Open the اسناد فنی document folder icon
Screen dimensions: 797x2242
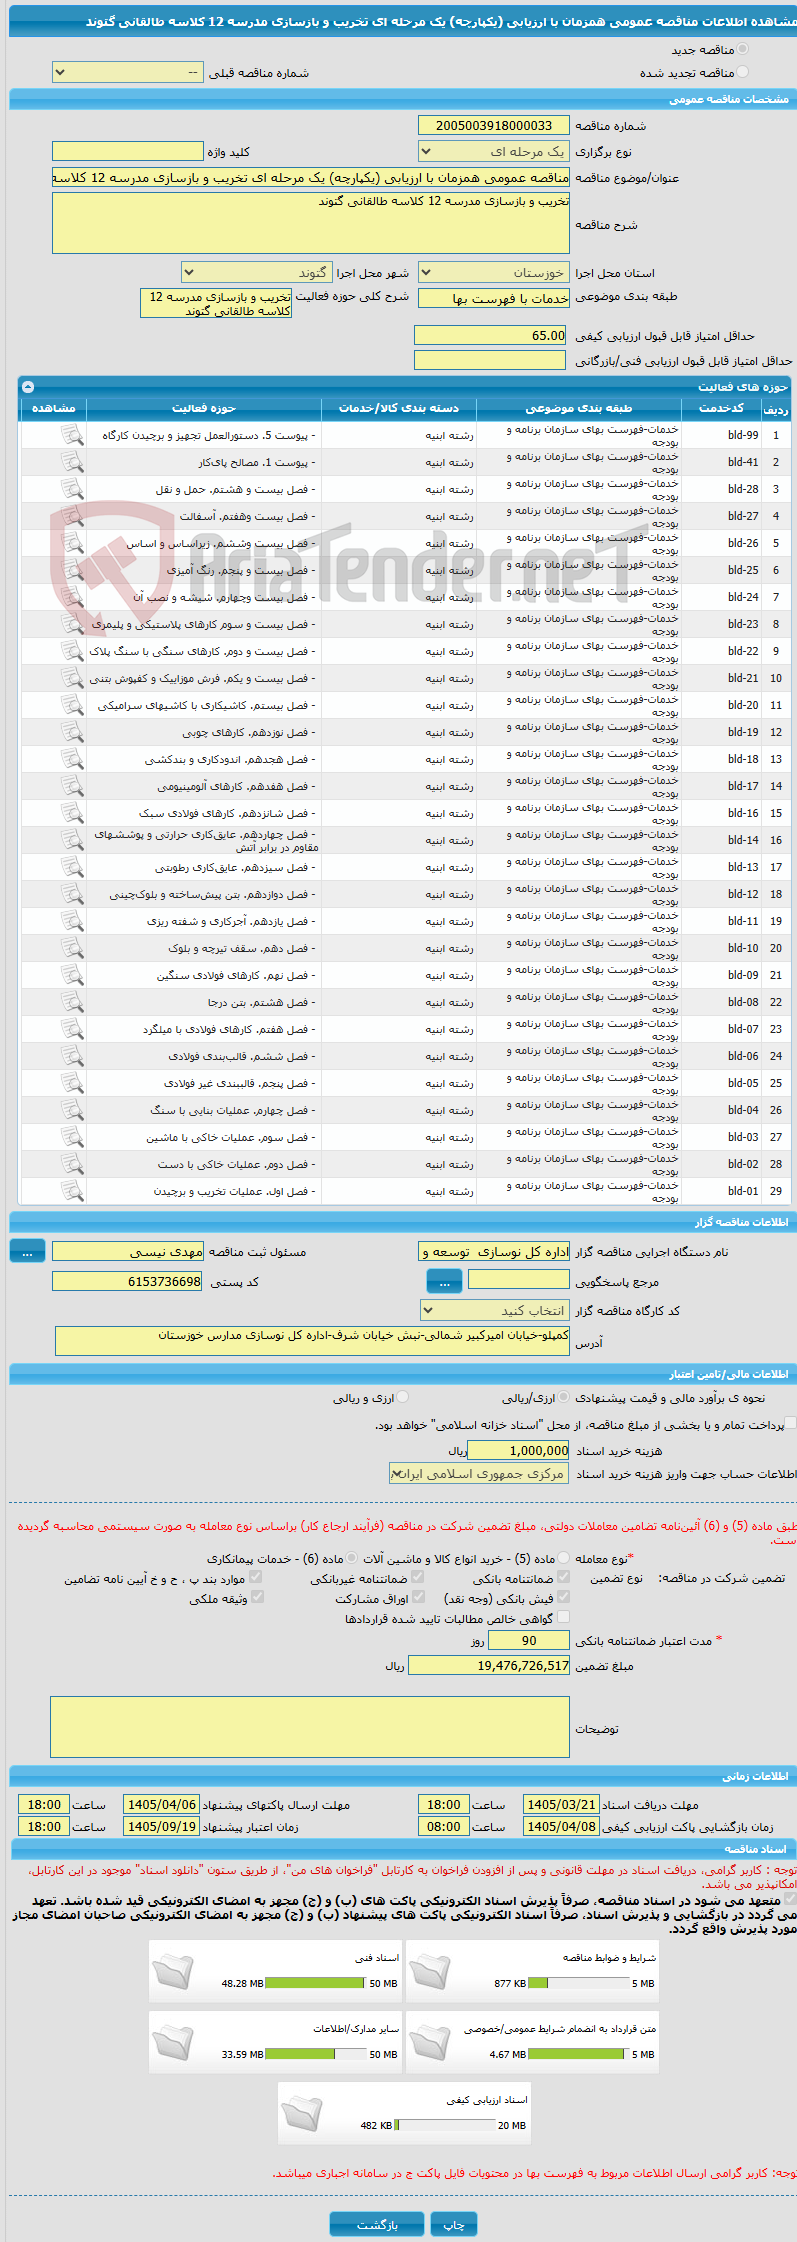(173, 1971)
